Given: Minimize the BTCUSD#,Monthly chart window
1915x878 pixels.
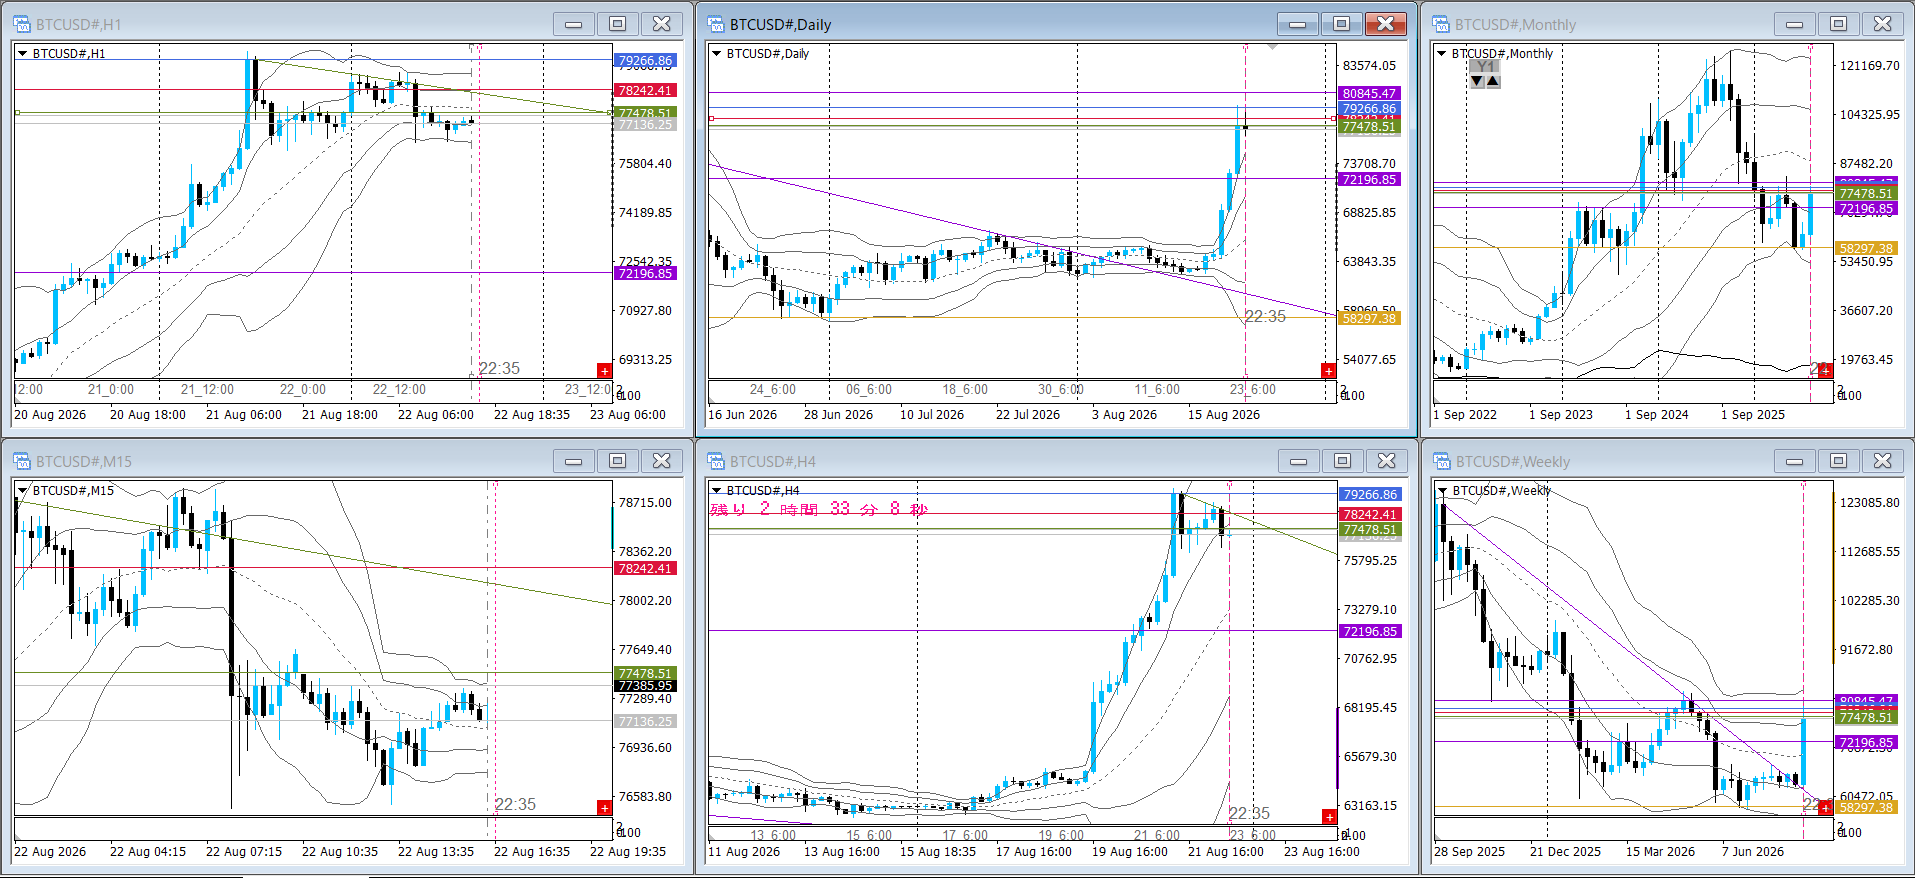Looking at the screenshot, I should 1795,24.
